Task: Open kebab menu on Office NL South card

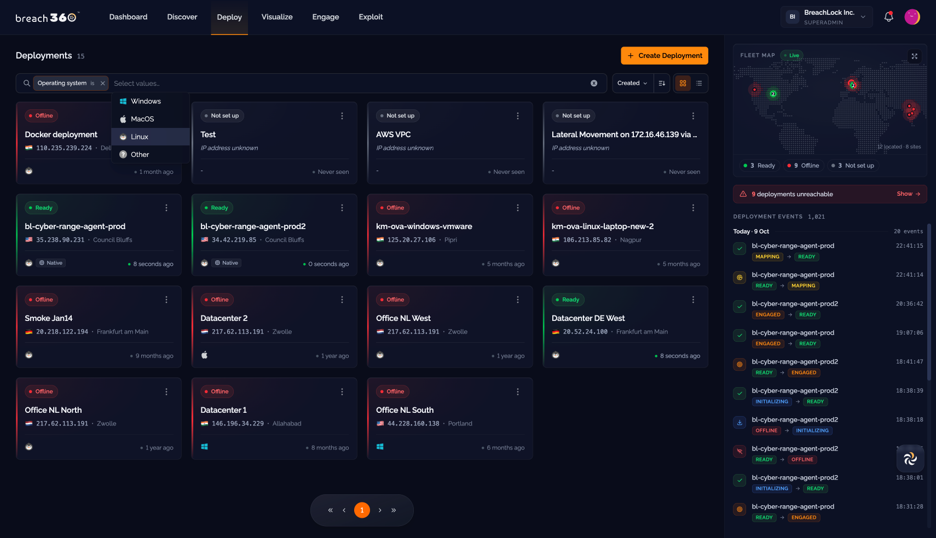Action: click(x=518, y=392)
